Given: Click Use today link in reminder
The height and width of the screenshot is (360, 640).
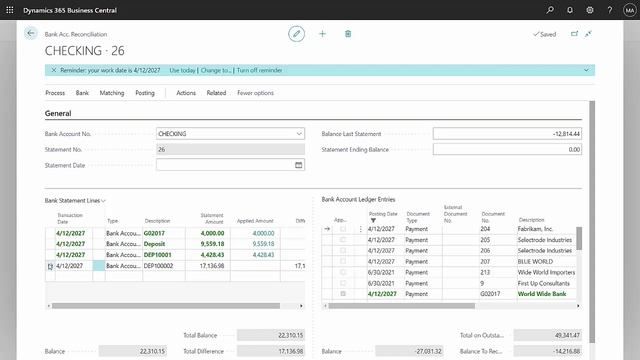Looking at the screenshot, I should point(182,70).
